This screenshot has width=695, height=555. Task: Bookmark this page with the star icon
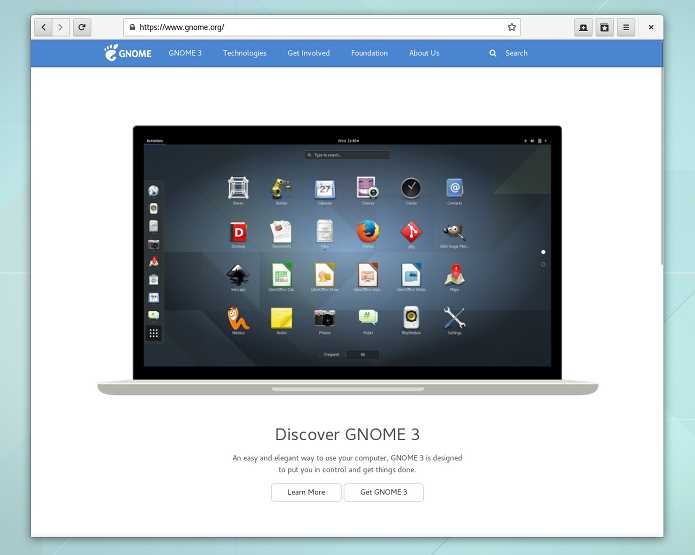click(x=511, y=27)
